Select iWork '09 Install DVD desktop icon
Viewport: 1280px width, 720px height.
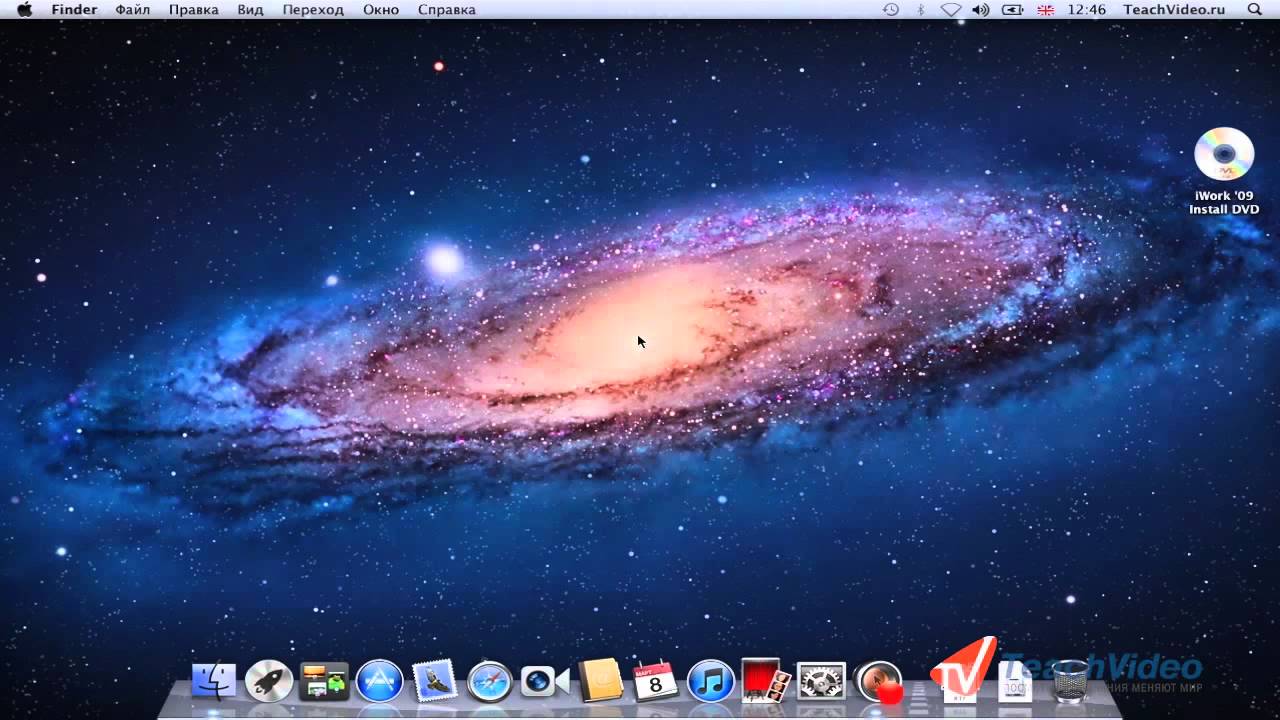(x=1224, y=171)
